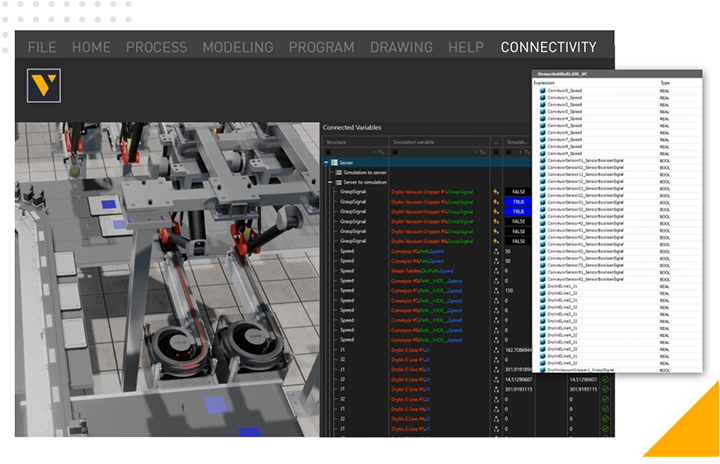Click the Server node icon in tree

335,162
